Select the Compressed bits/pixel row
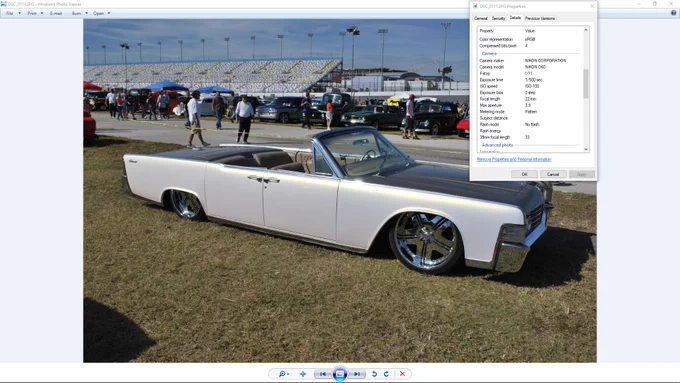 [530, 46]
